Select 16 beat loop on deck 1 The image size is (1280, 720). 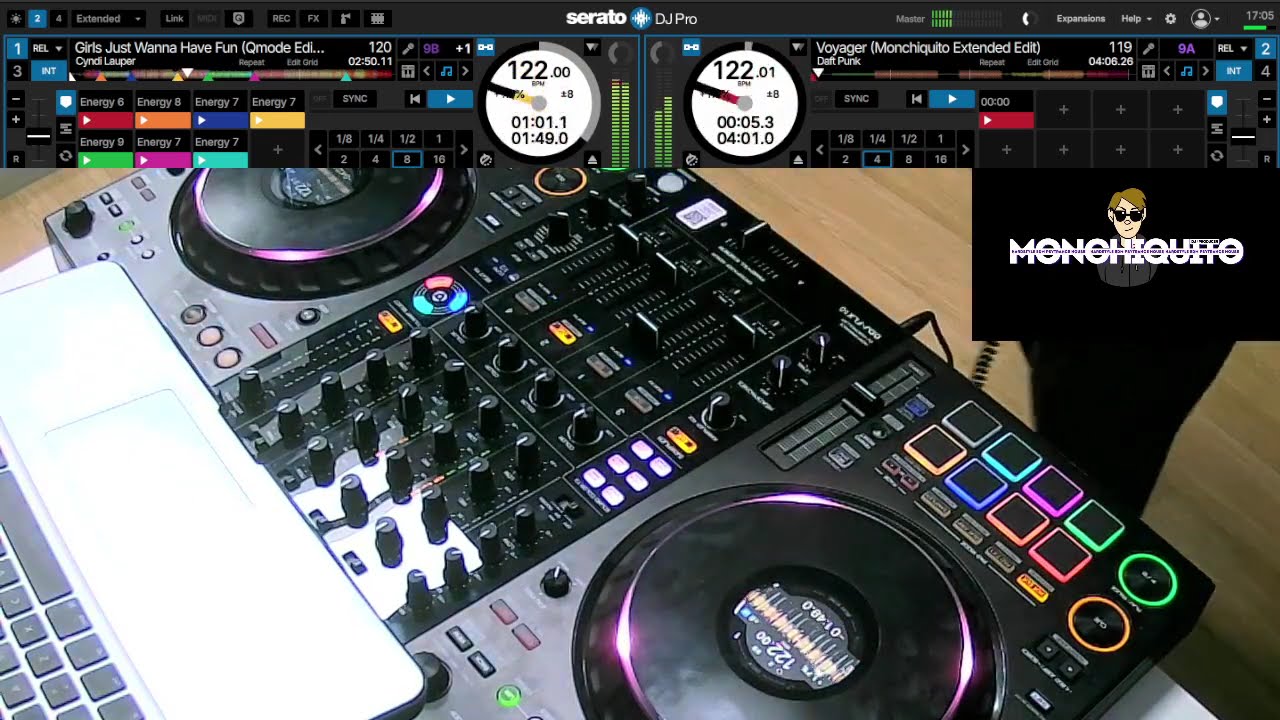click(439, 159)
